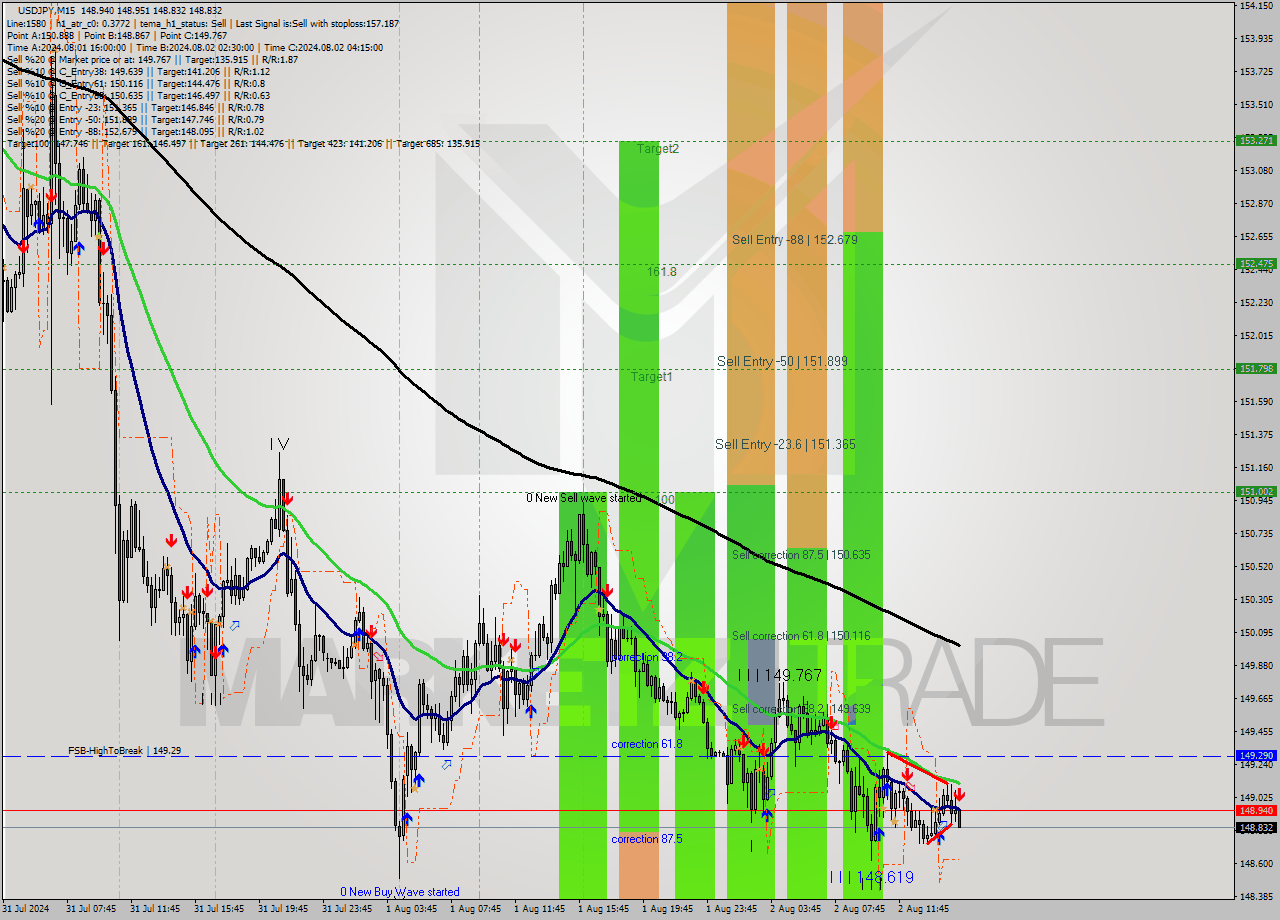The image size is (1280, 920).
Task: Select the 'I V' wave label above peak
Action: click(279, 443)
